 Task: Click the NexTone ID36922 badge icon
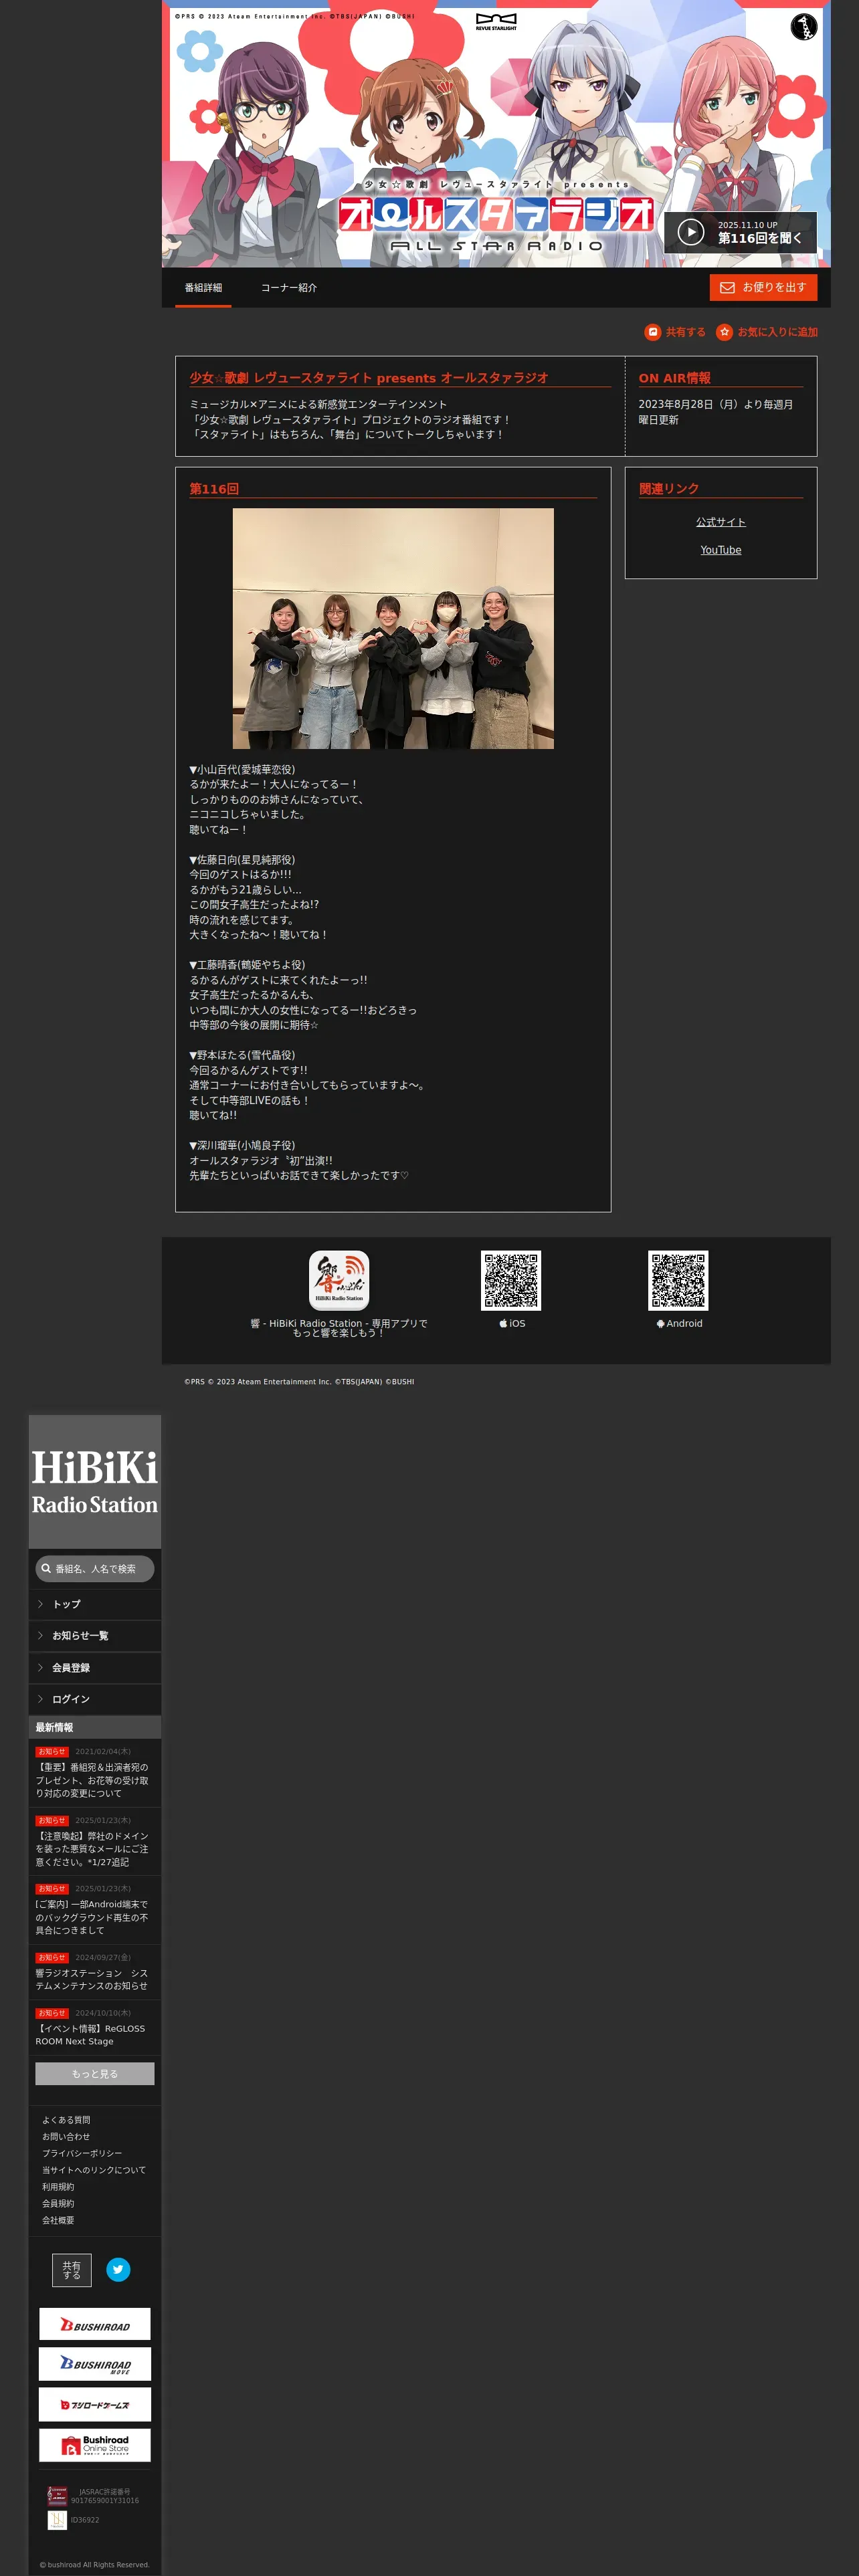[x=57, y=2520]
